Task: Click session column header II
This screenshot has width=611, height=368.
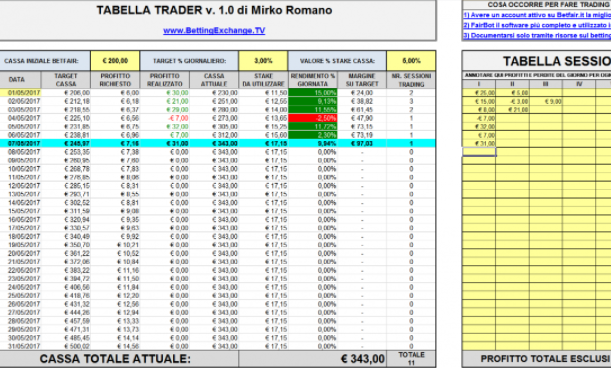Action: coord(512,84)
